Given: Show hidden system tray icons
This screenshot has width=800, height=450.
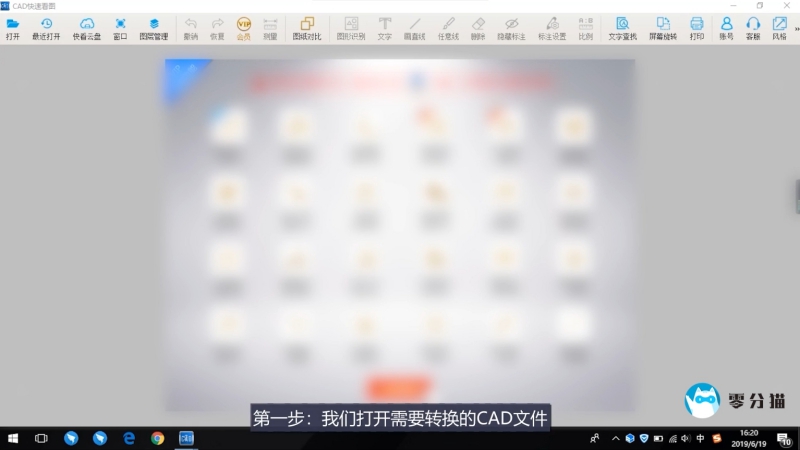Looking at the screenshot, I should (x=615, y=438).
